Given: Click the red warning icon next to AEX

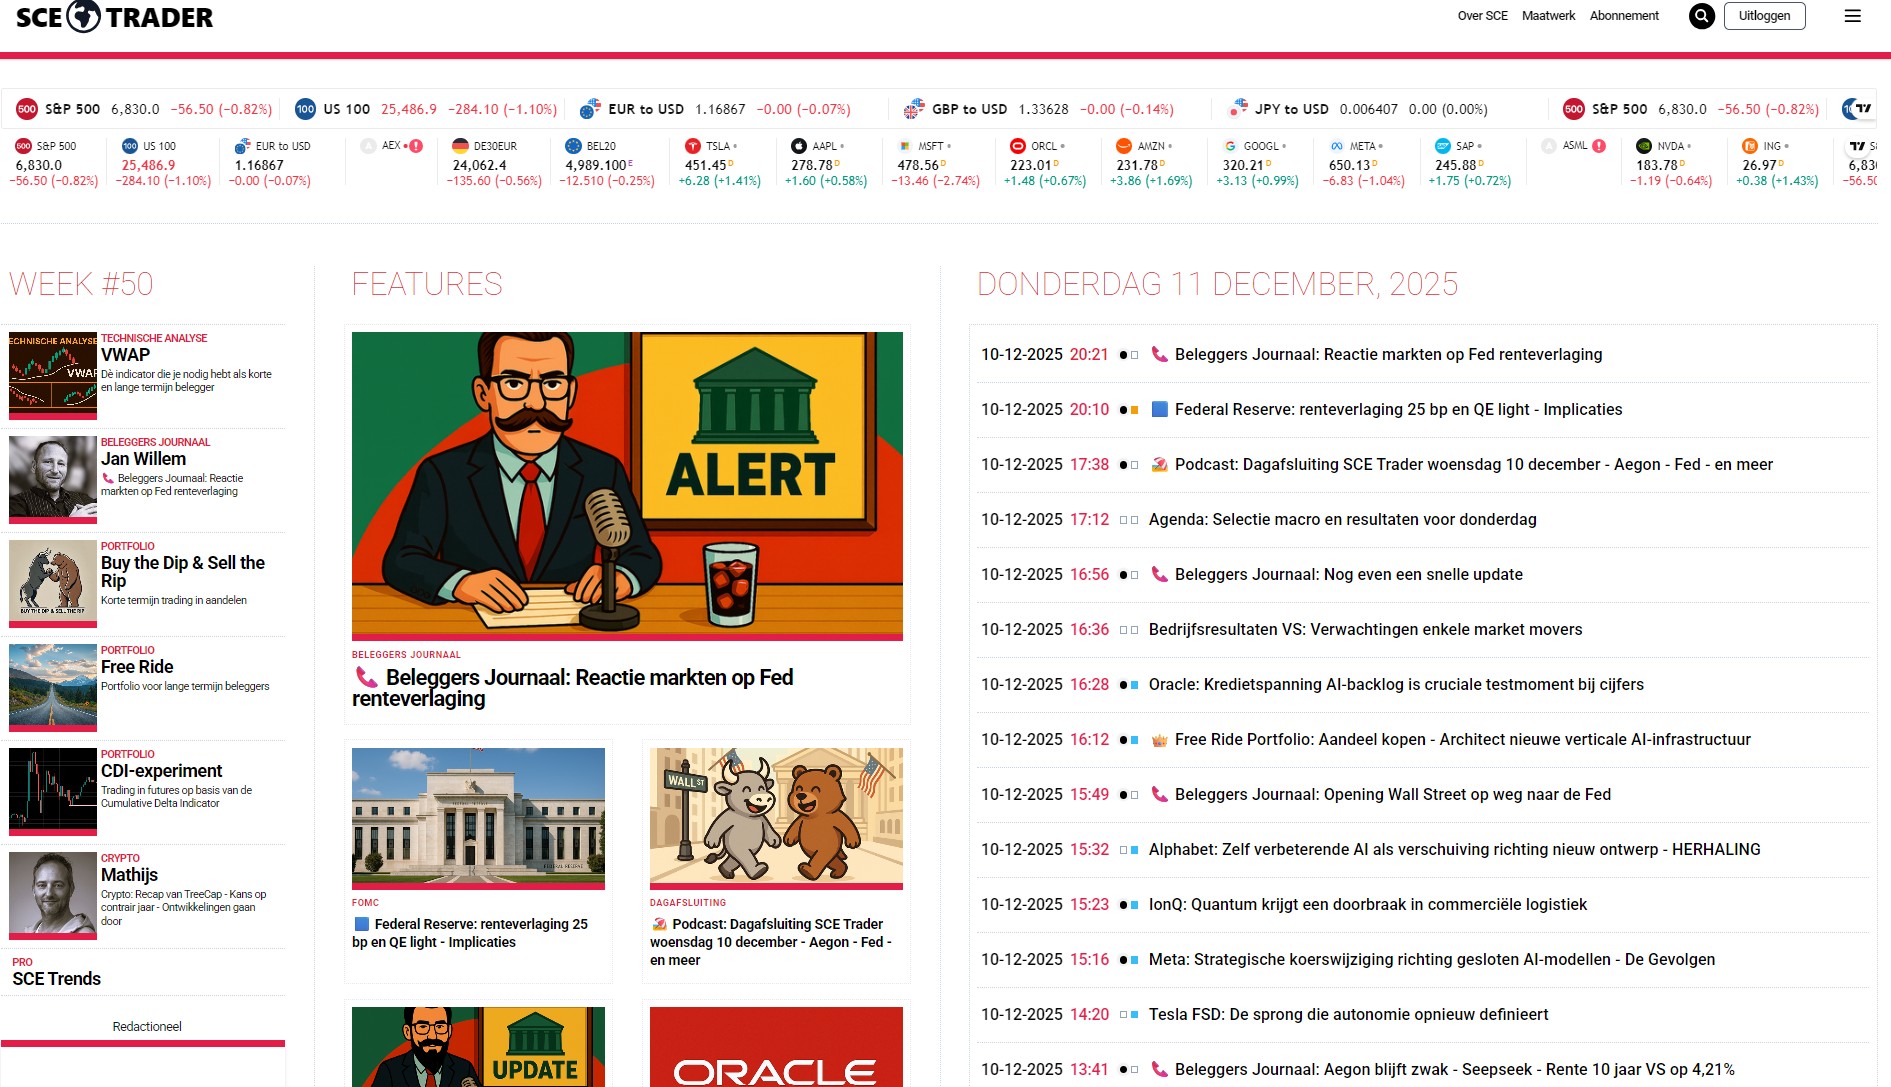Looking at the screenshot, I should click(x=416, y=146).
